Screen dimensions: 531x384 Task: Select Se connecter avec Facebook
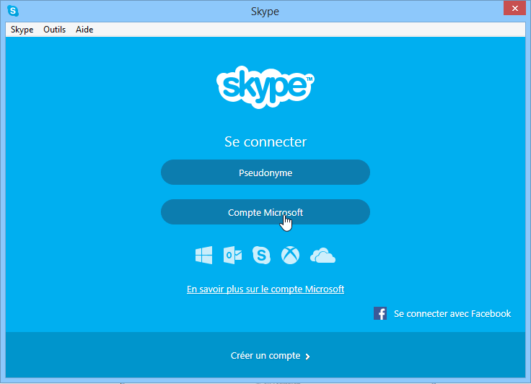tap(452, 314)
